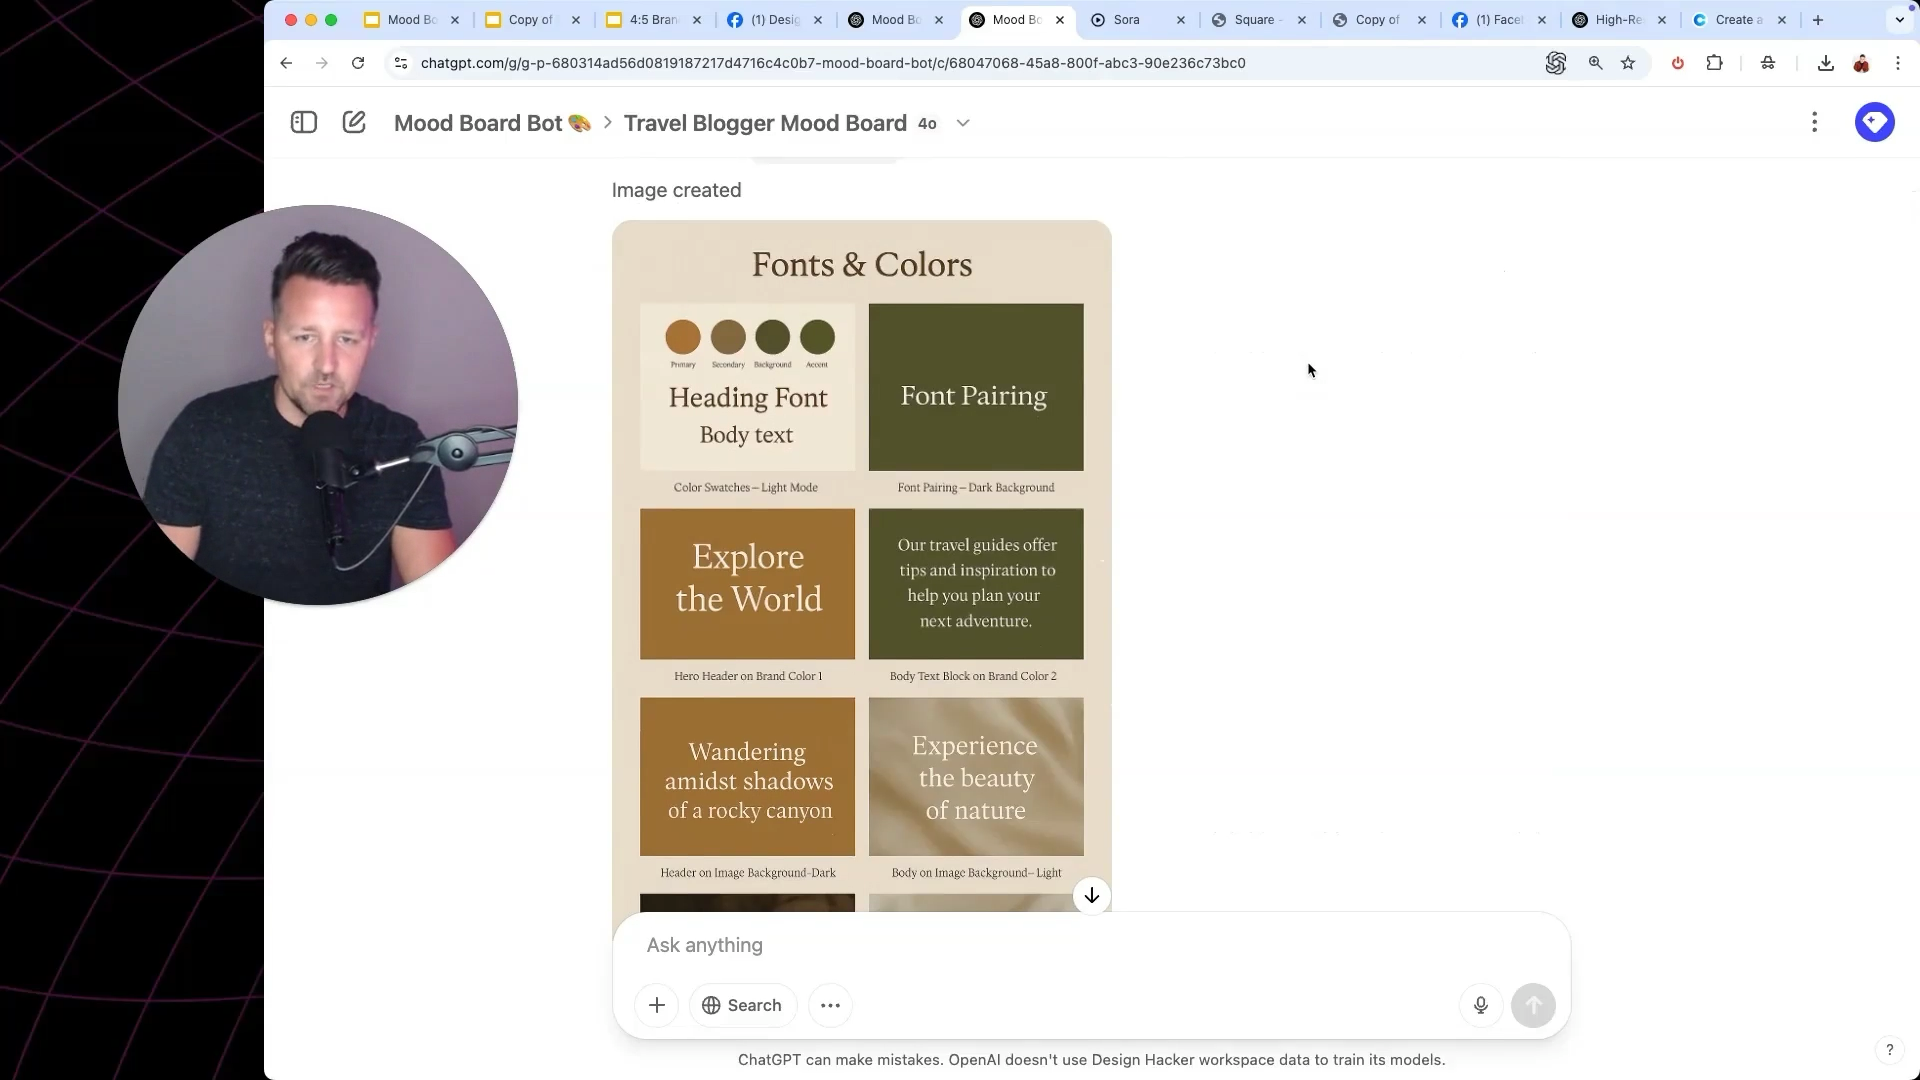Click the Primary color swatch circle
This screenshot has width=1920, height=1080.
click(x=683, y=337)
